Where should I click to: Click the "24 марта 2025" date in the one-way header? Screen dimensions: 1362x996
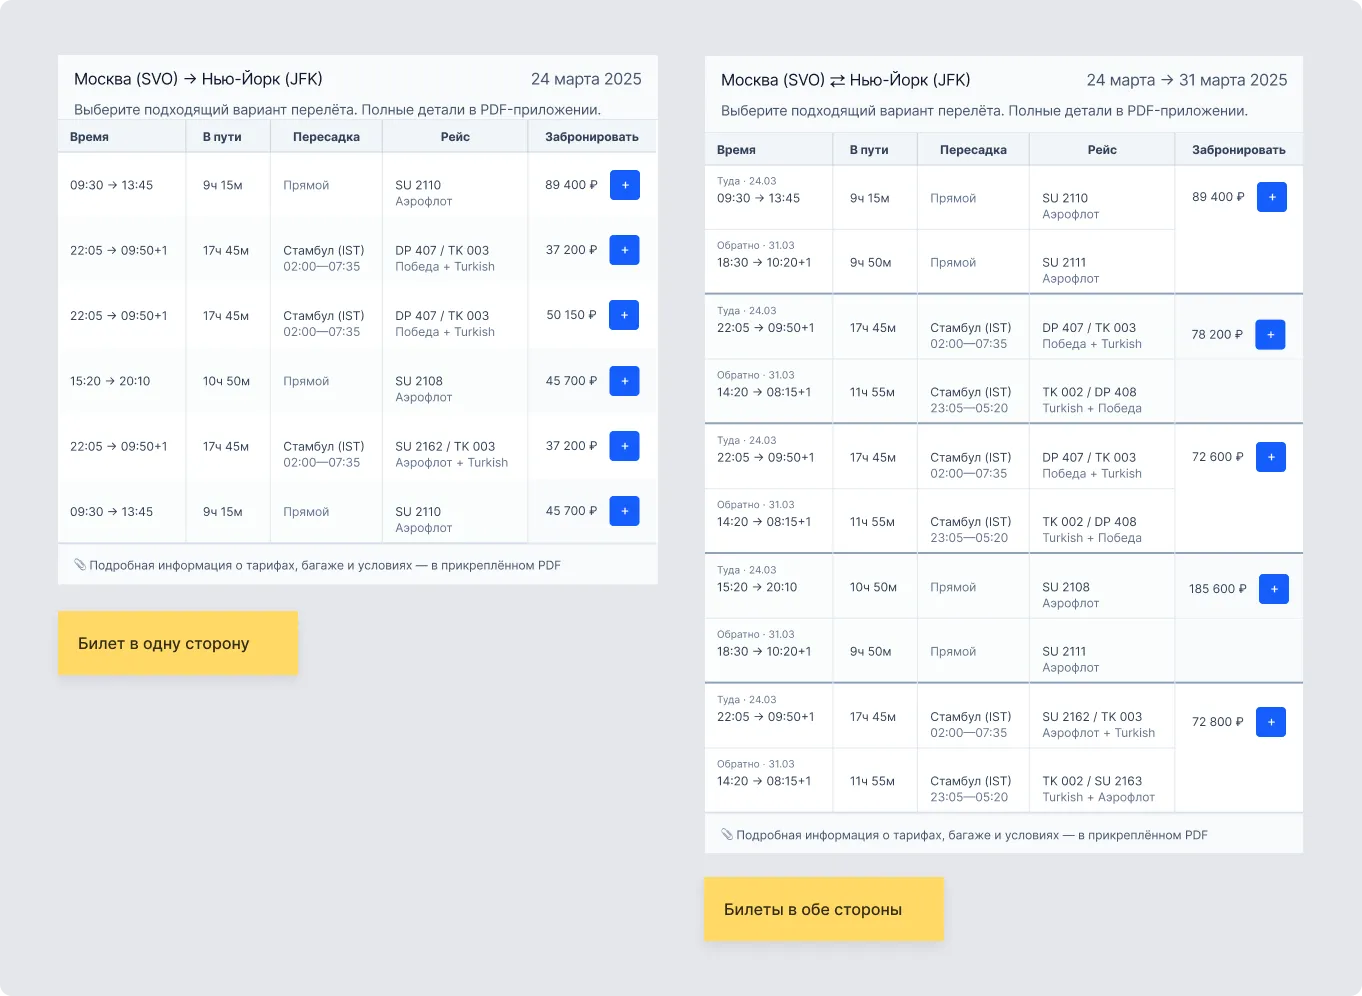click(586, 79)
